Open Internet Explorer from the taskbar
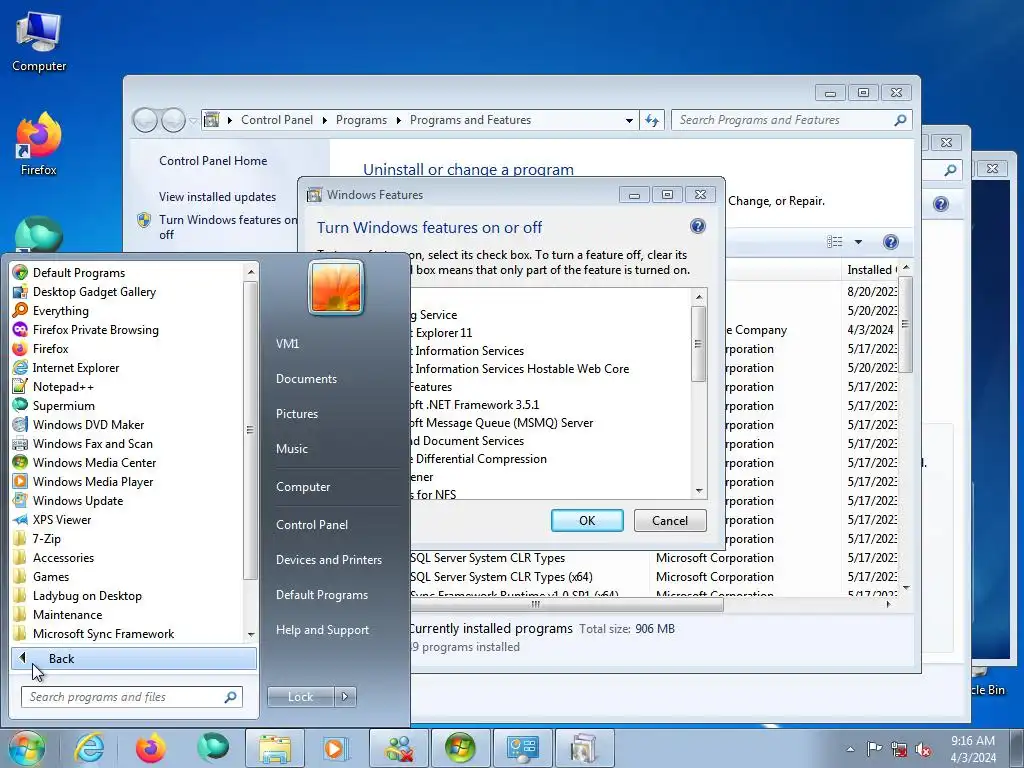The height and width of the screenshot is (768, 1024). [x=89, y=748]
